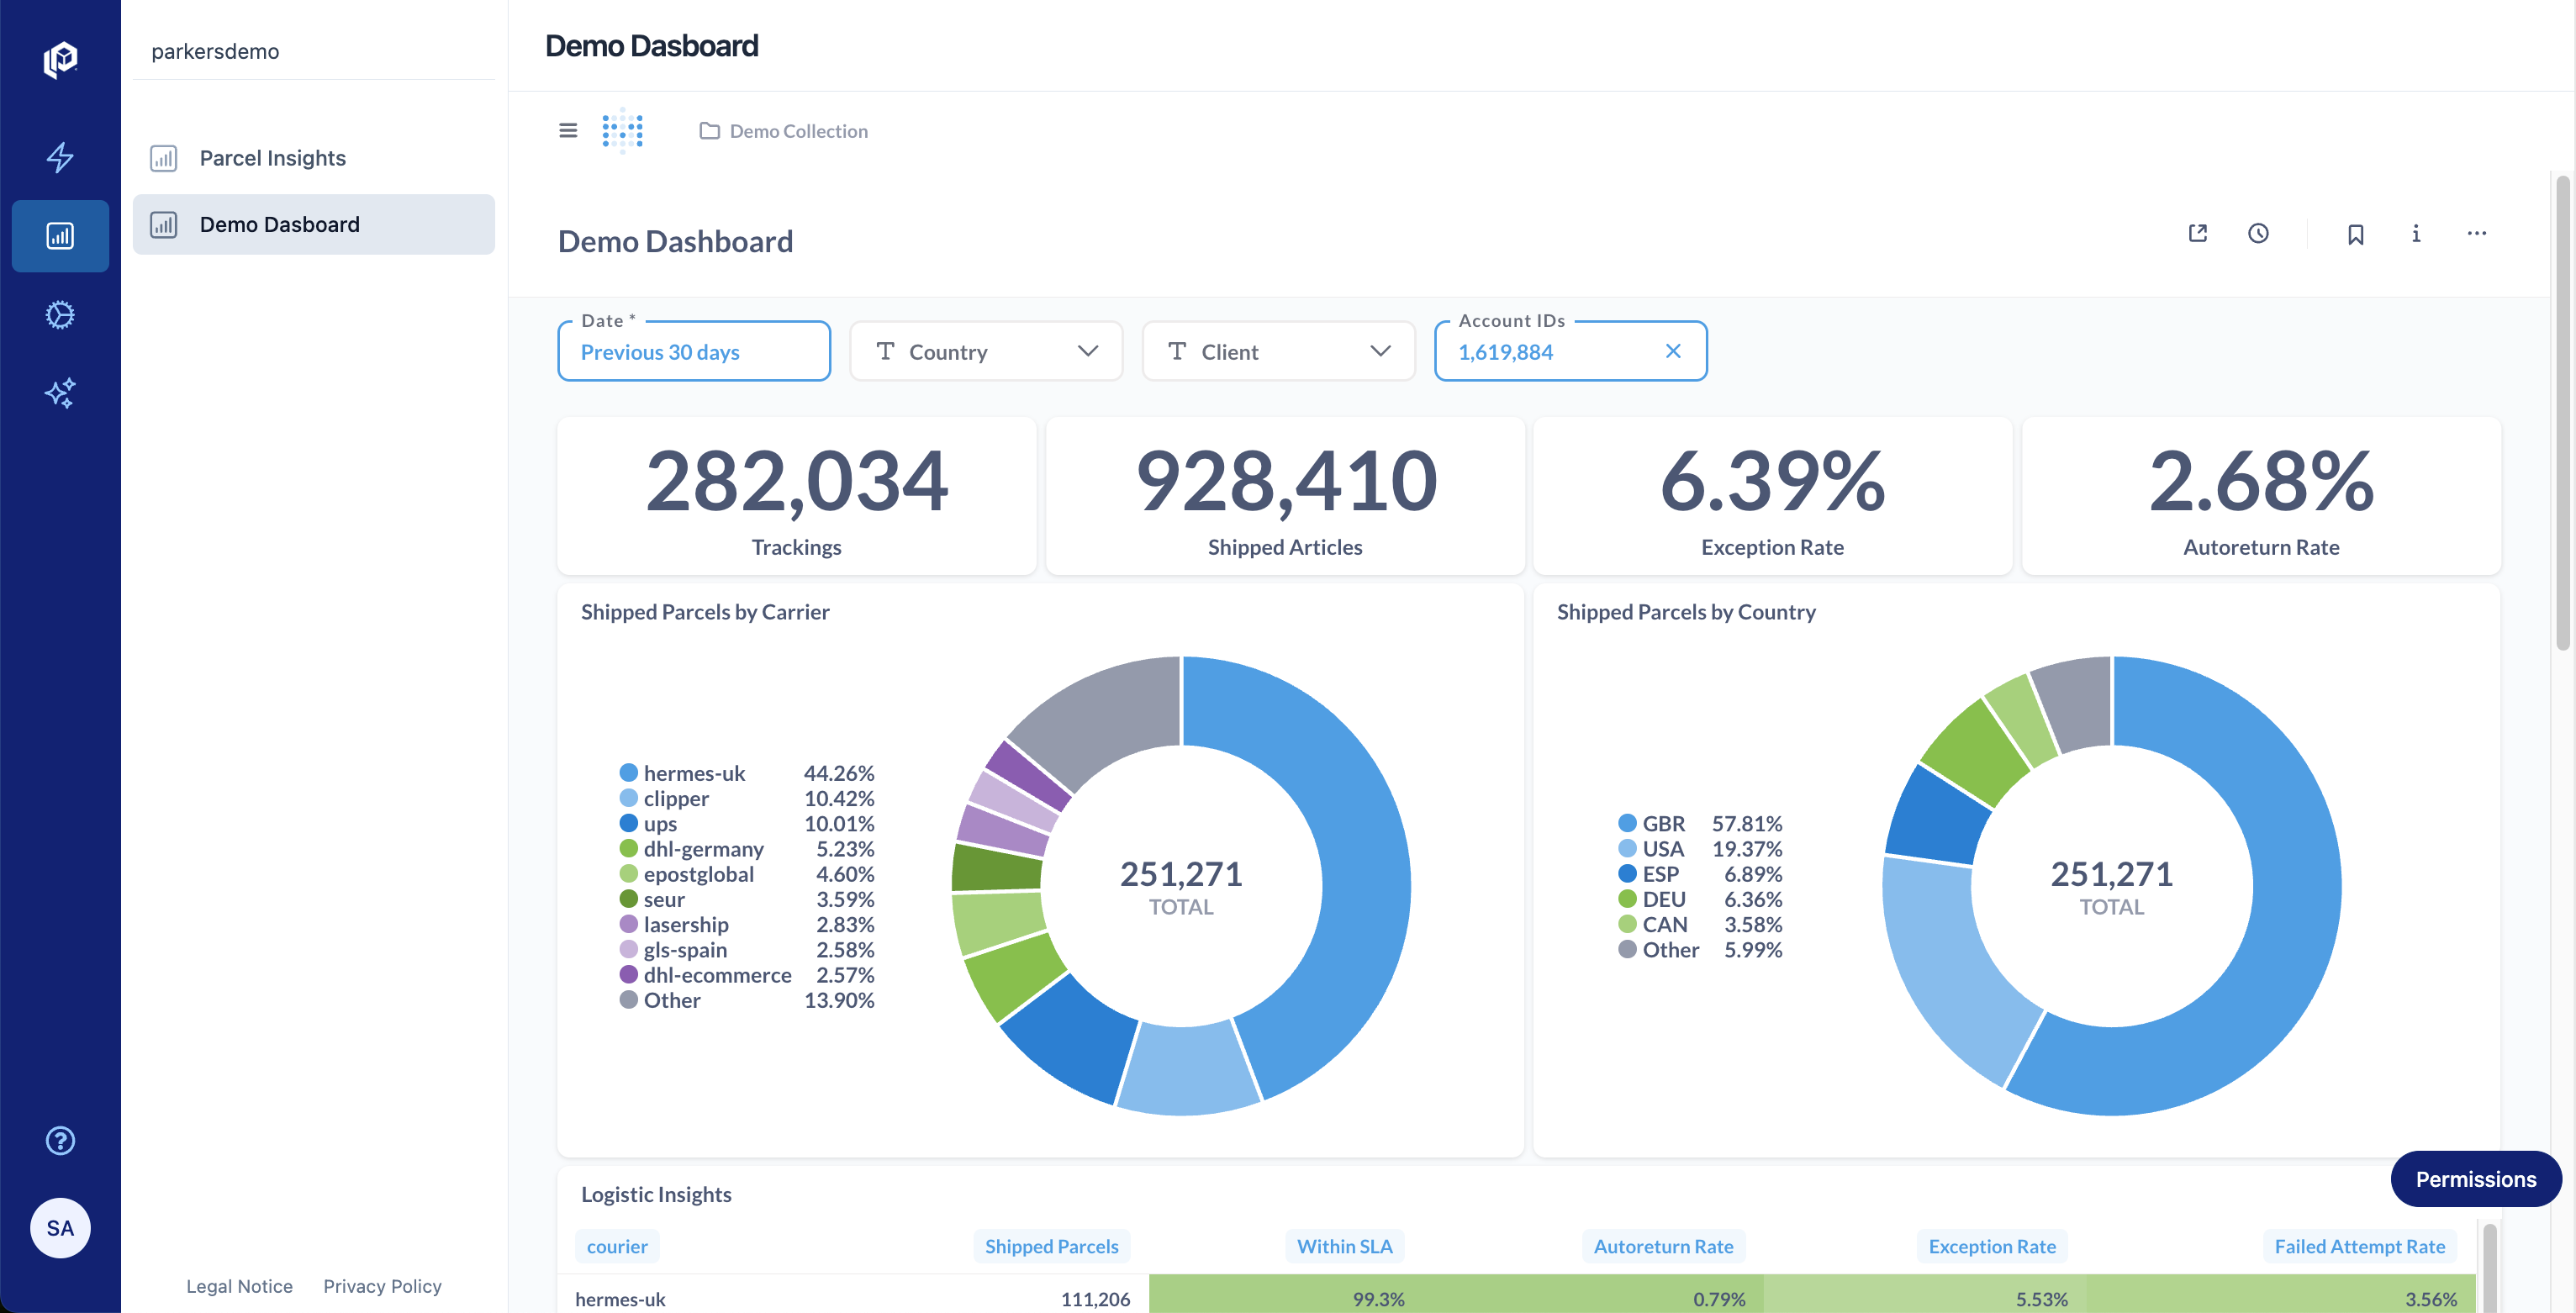Image resolution: width=2576 pixels, height=1313 pixels.
Task: Select Demo Dasboard sidebar item
Action: coord(279,224)
